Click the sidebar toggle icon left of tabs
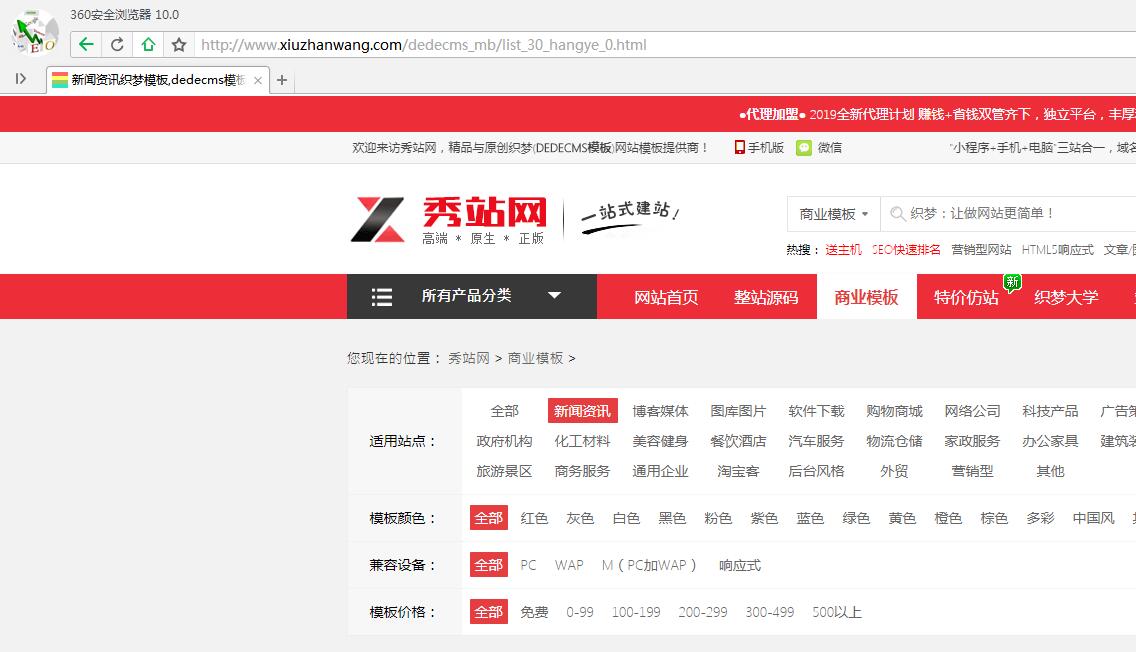 point(21,79)
